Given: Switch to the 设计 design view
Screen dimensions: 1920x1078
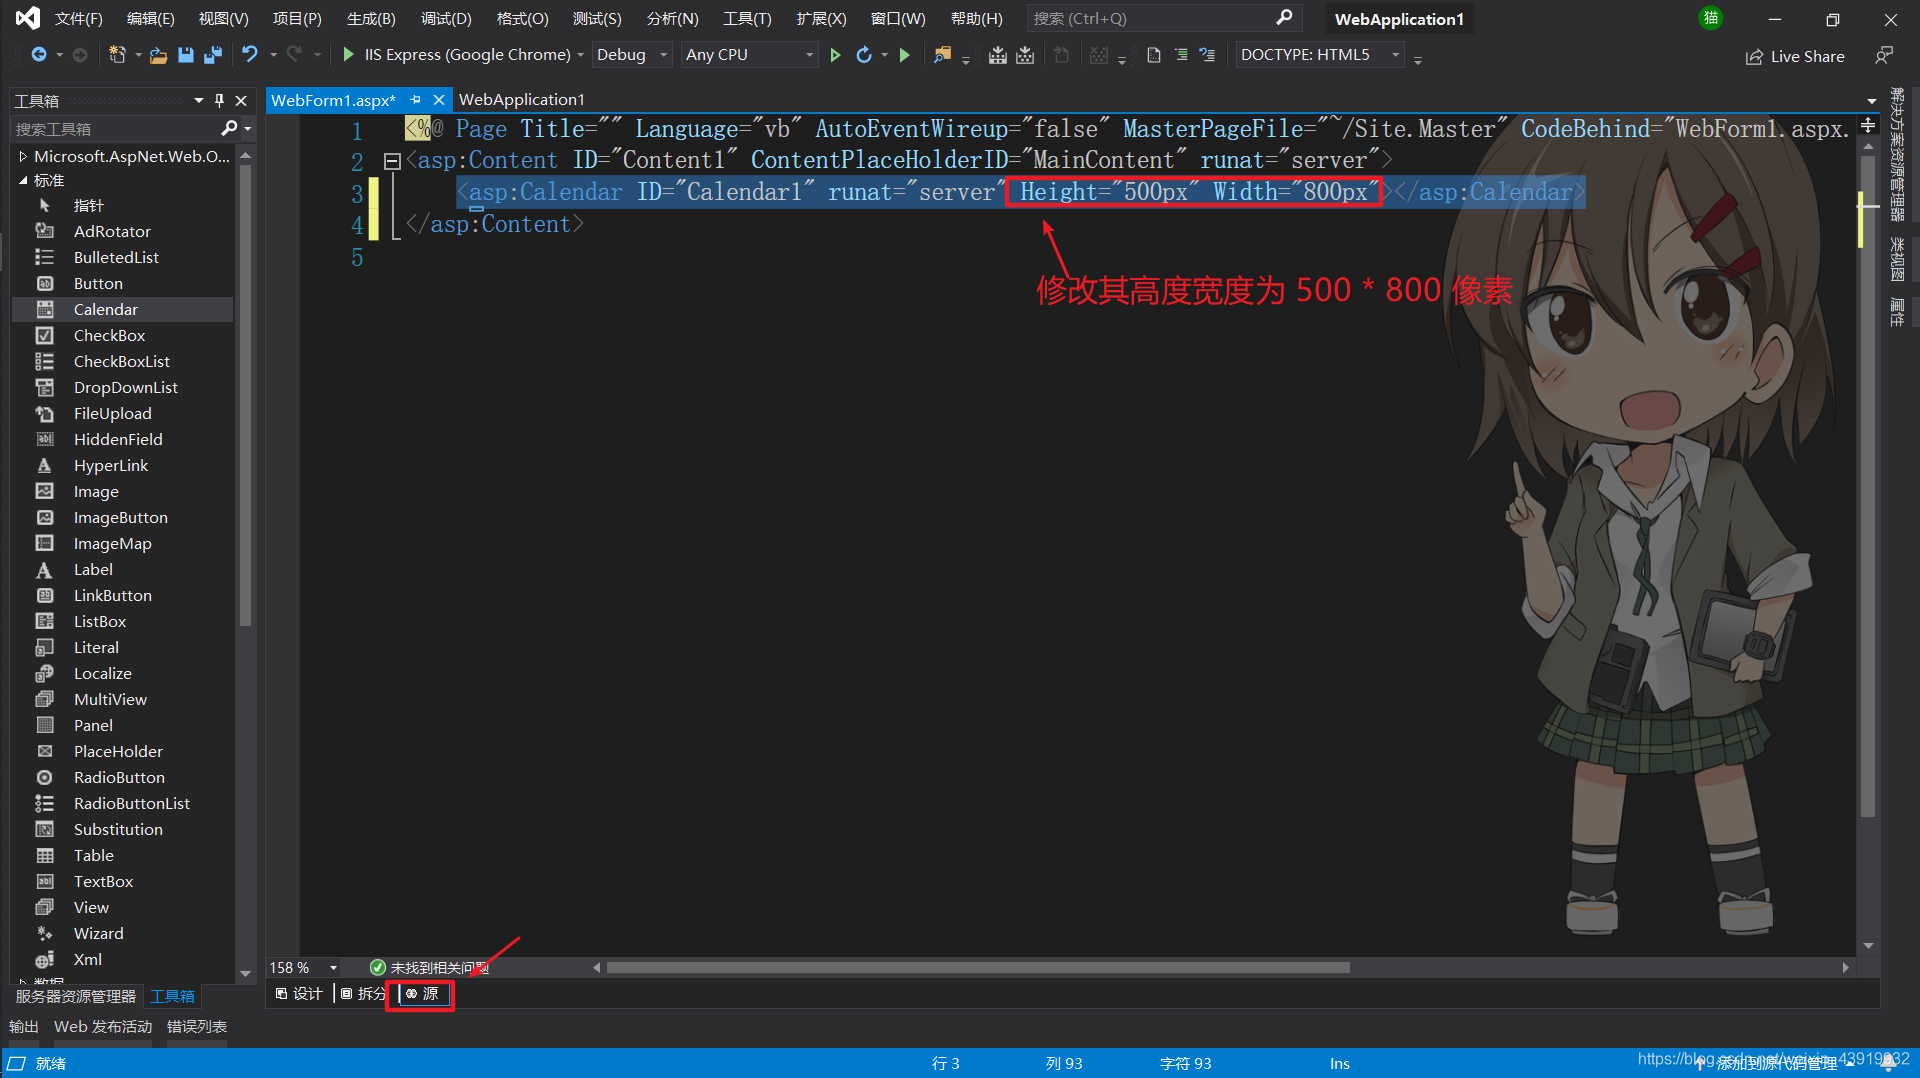Looking at the screenshot, I should click(x=299, y=993).
